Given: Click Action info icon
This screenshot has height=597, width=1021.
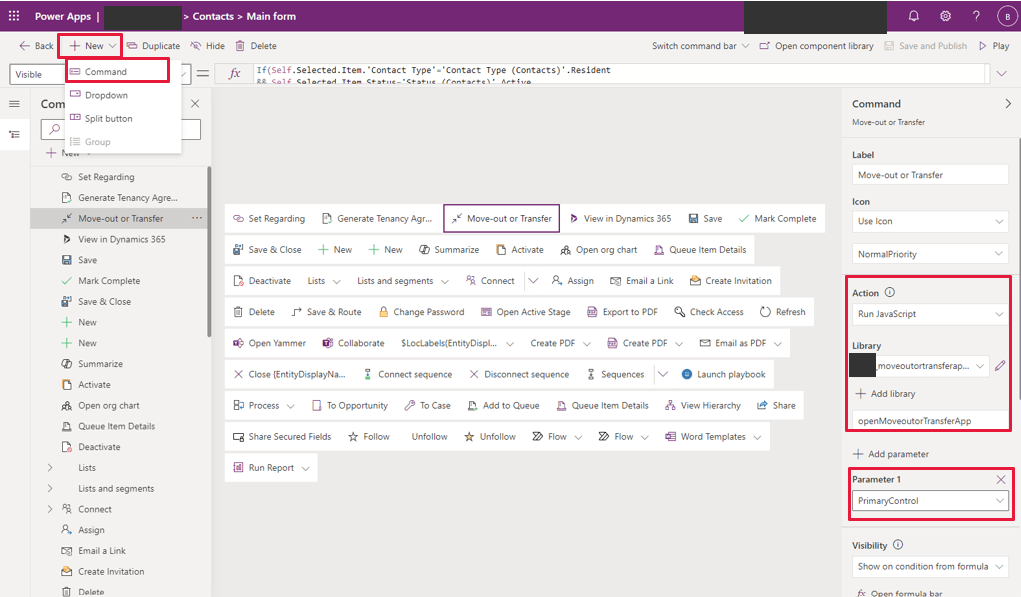Looking at the screenshot, I should point(890,293).
